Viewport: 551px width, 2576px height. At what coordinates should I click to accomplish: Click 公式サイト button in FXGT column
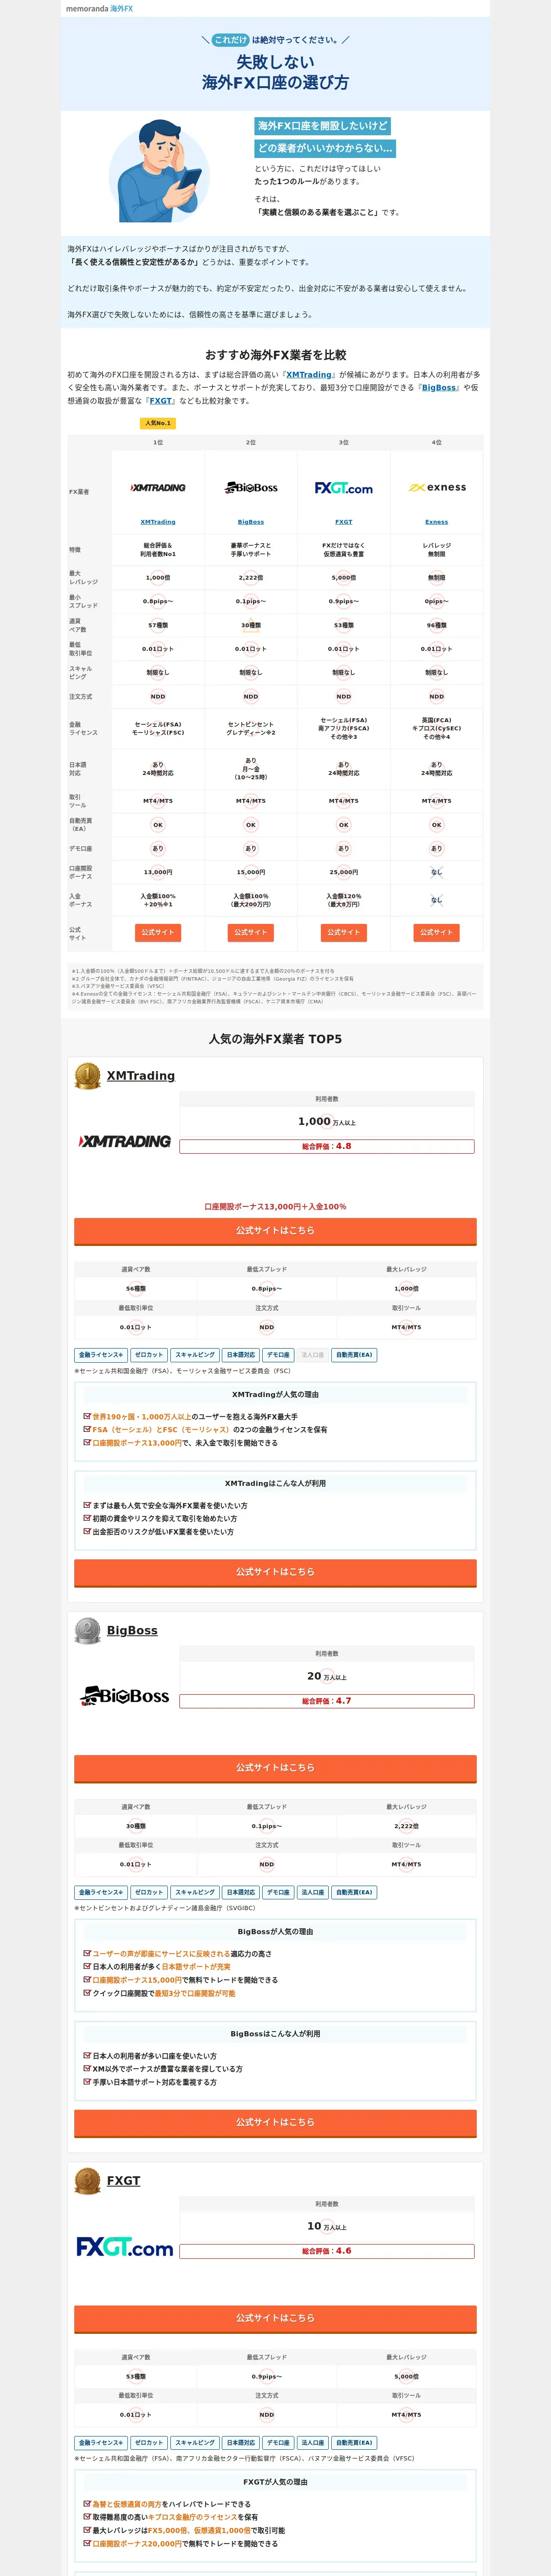344,932
